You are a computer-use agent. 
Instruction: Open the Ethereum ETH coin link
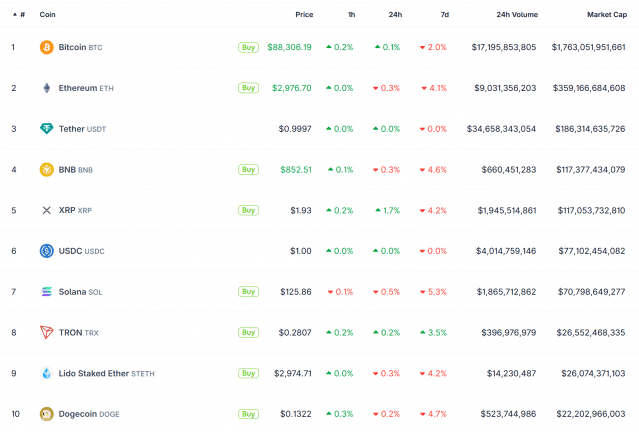[x=86, y=88]
